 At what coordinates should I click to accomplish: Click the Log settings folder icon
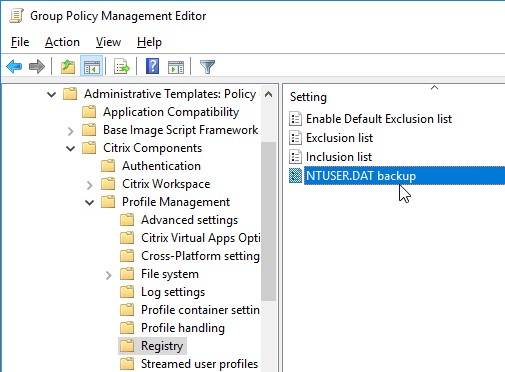coord(127,292)
